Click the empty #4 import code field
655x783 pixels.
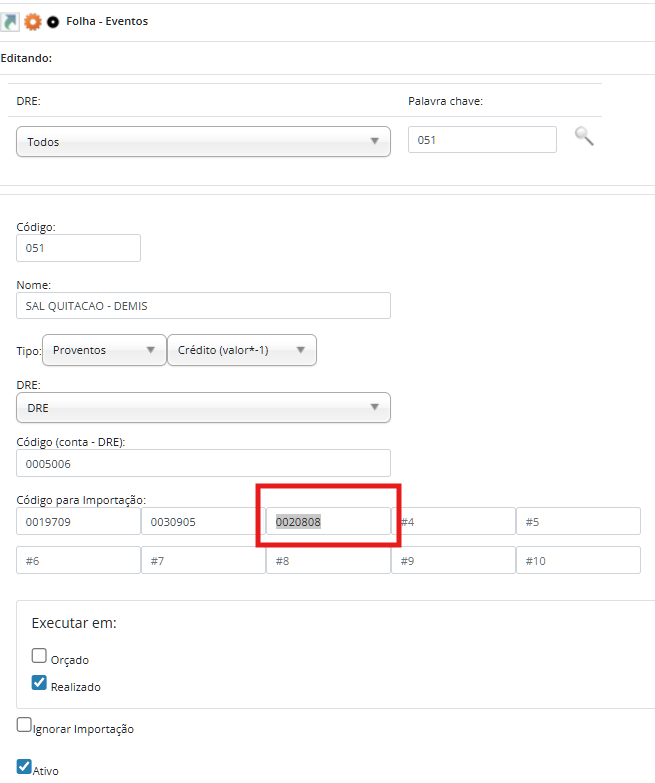[x=453, y=521]
